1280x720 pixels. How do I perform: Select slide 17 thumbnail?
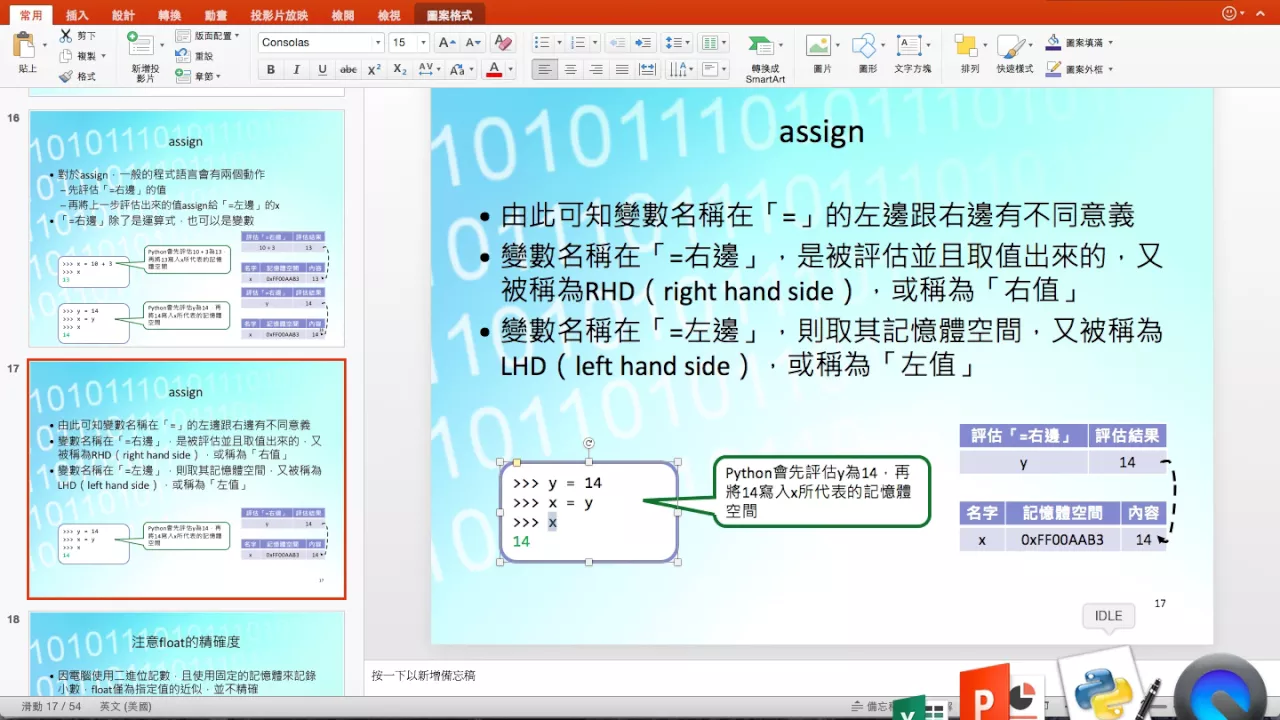coord(187,479)
